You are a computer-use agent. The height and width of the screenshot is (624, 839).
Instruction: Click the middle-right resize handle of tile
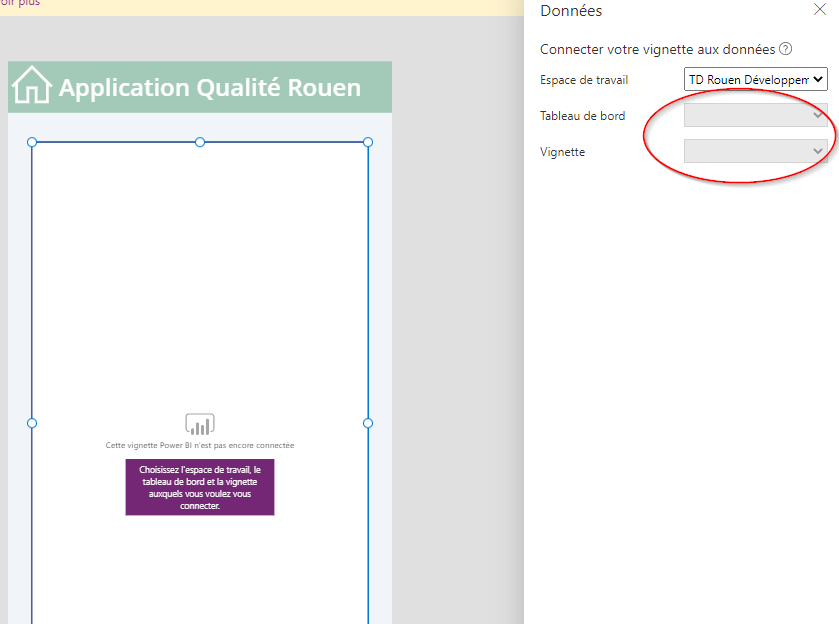click(368, 423)
